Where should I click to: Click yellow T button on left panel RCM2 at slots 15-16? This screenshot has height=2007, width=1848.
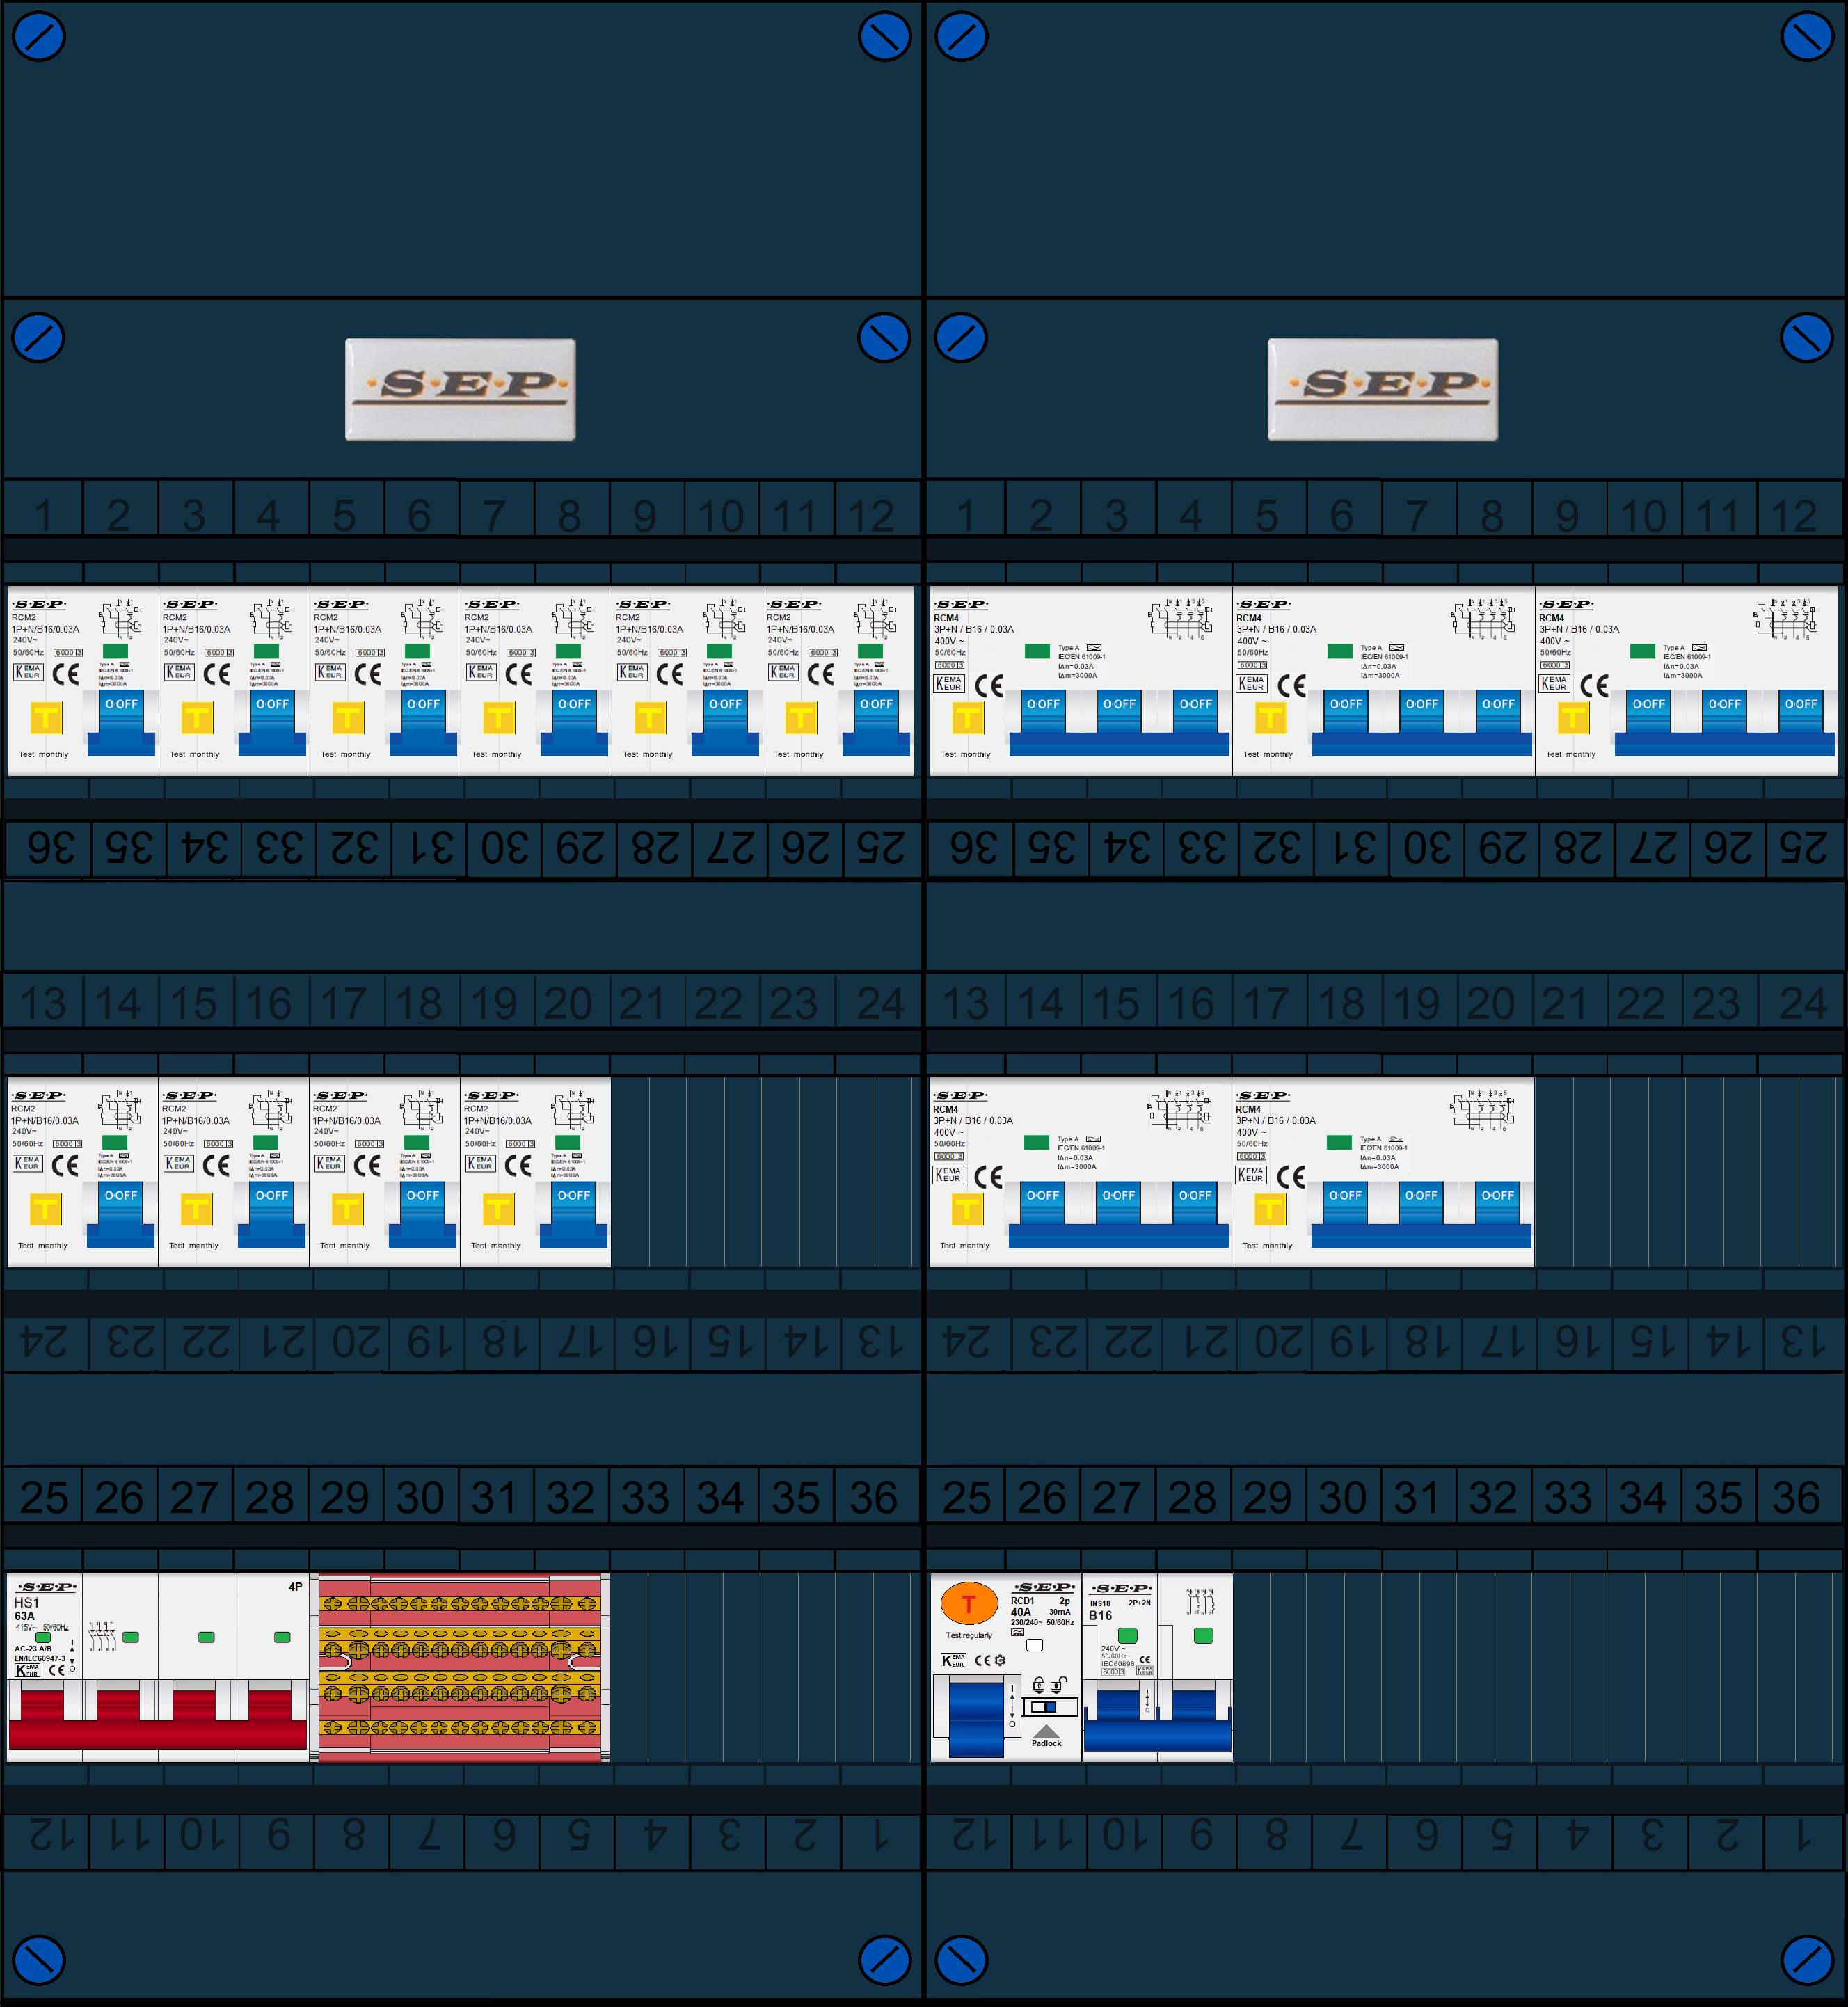196,1209
